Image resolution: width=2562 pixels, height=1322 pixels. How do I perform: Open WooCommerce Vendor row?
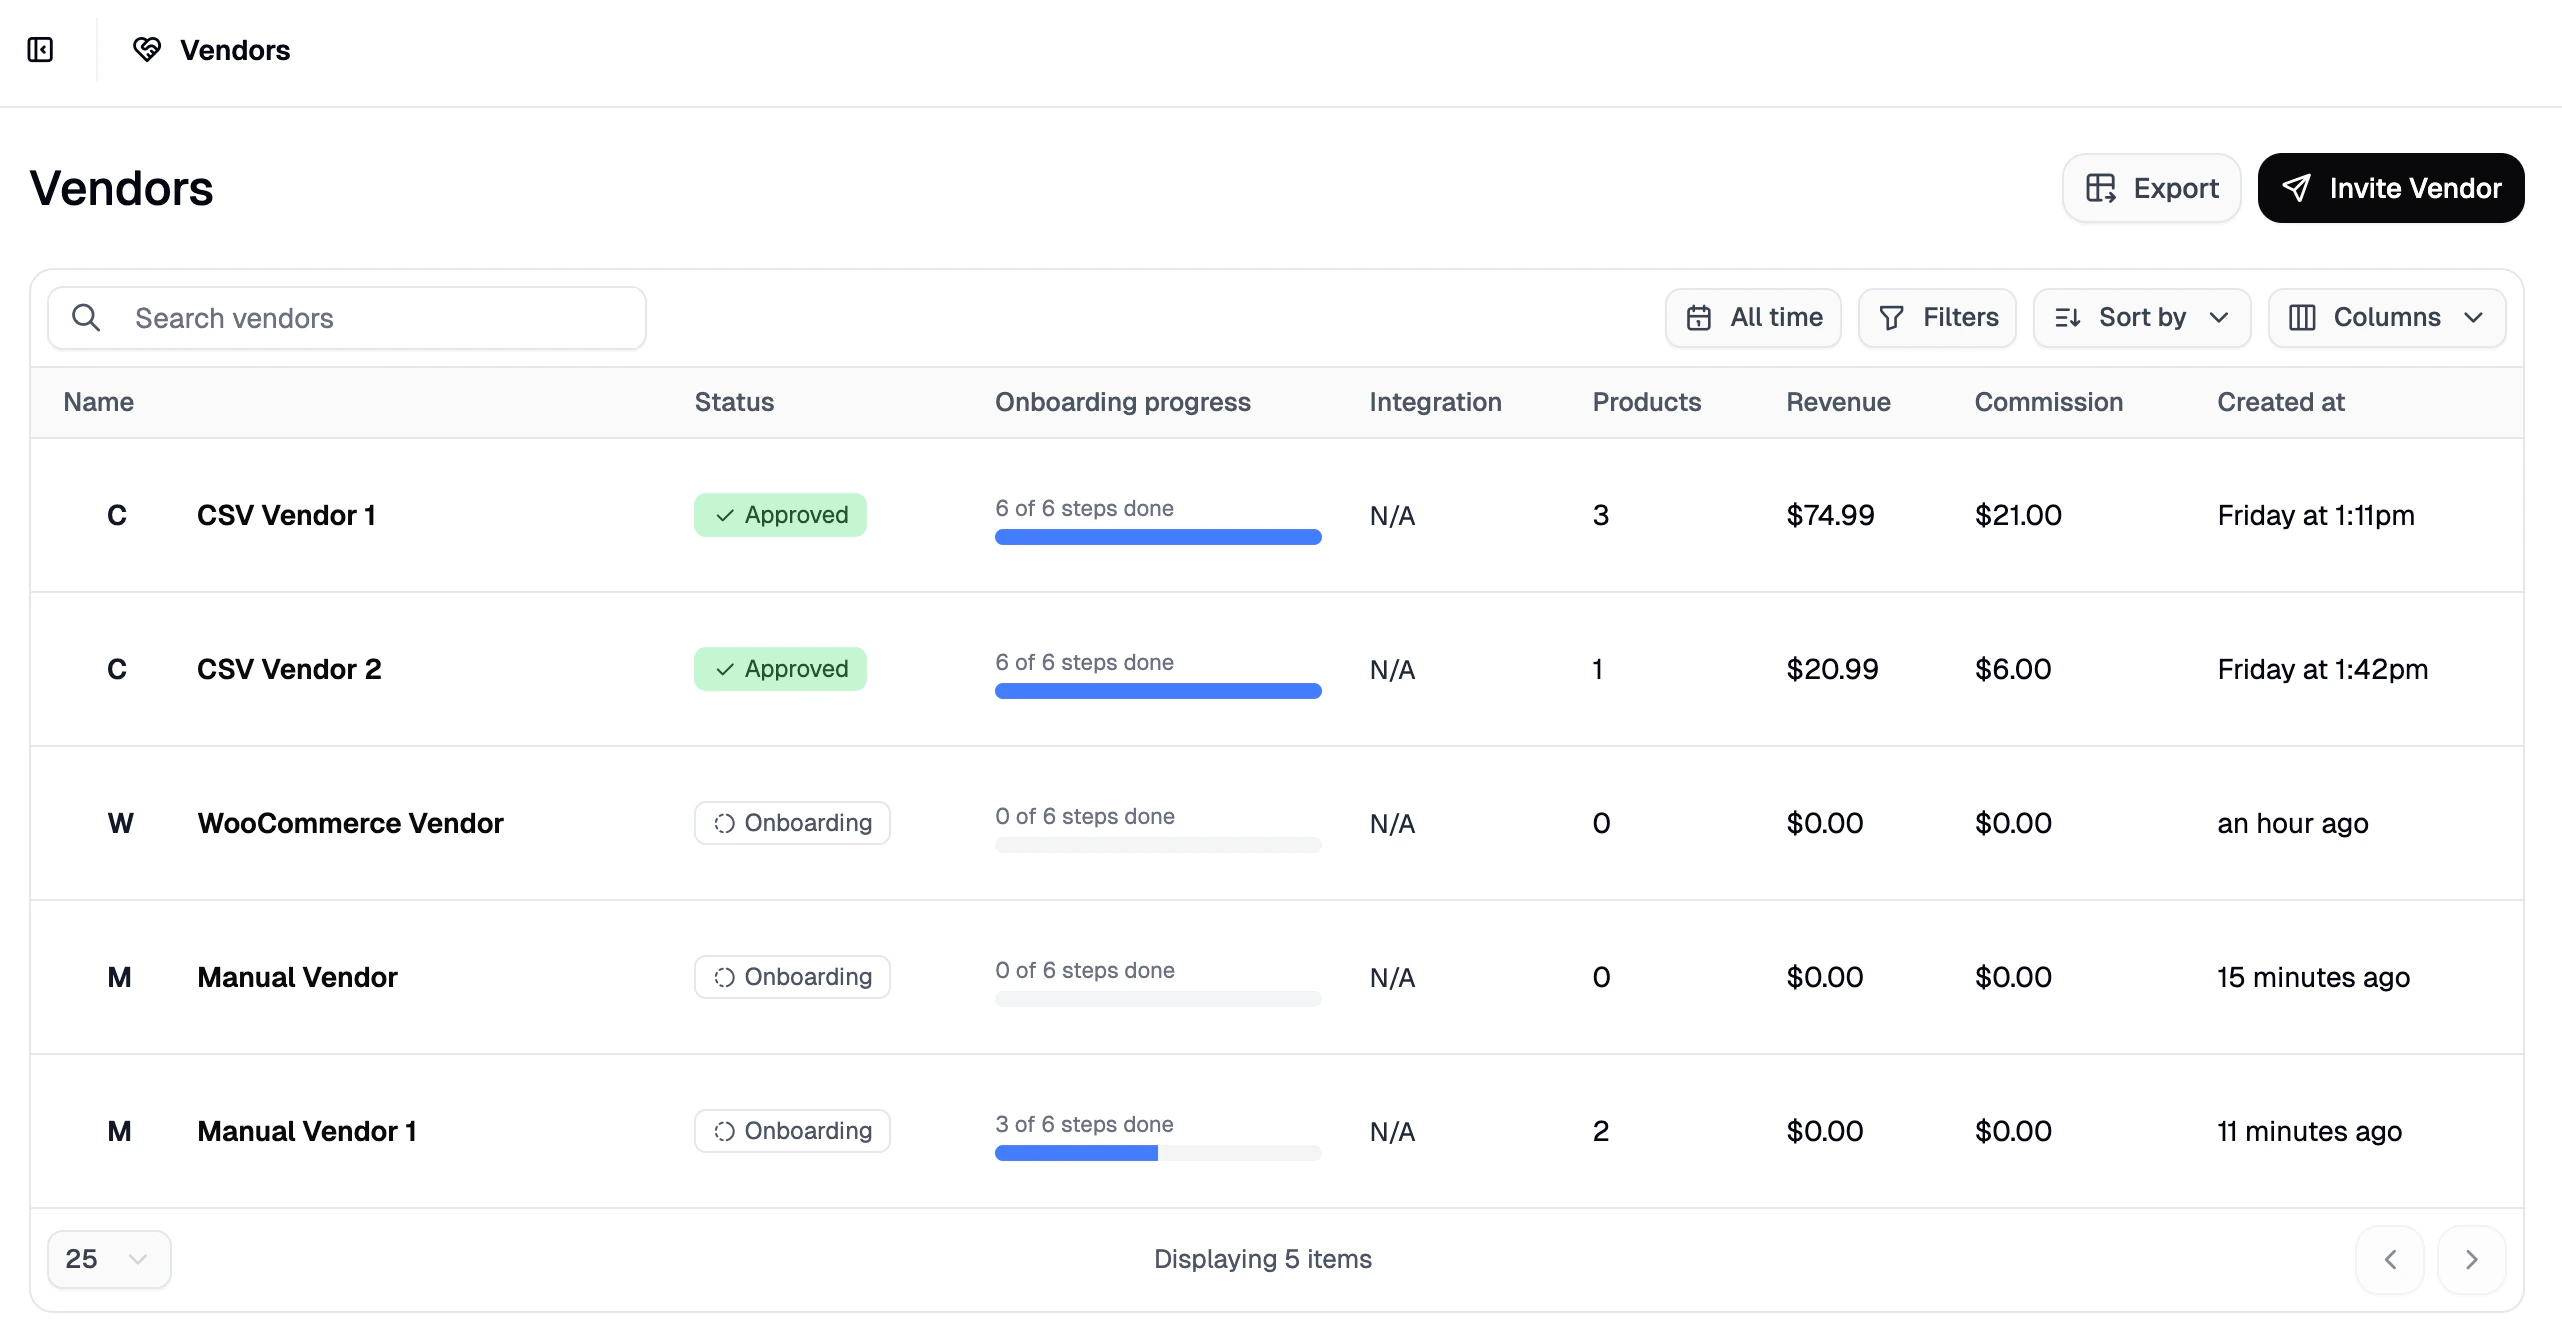tap(1276, 823)
